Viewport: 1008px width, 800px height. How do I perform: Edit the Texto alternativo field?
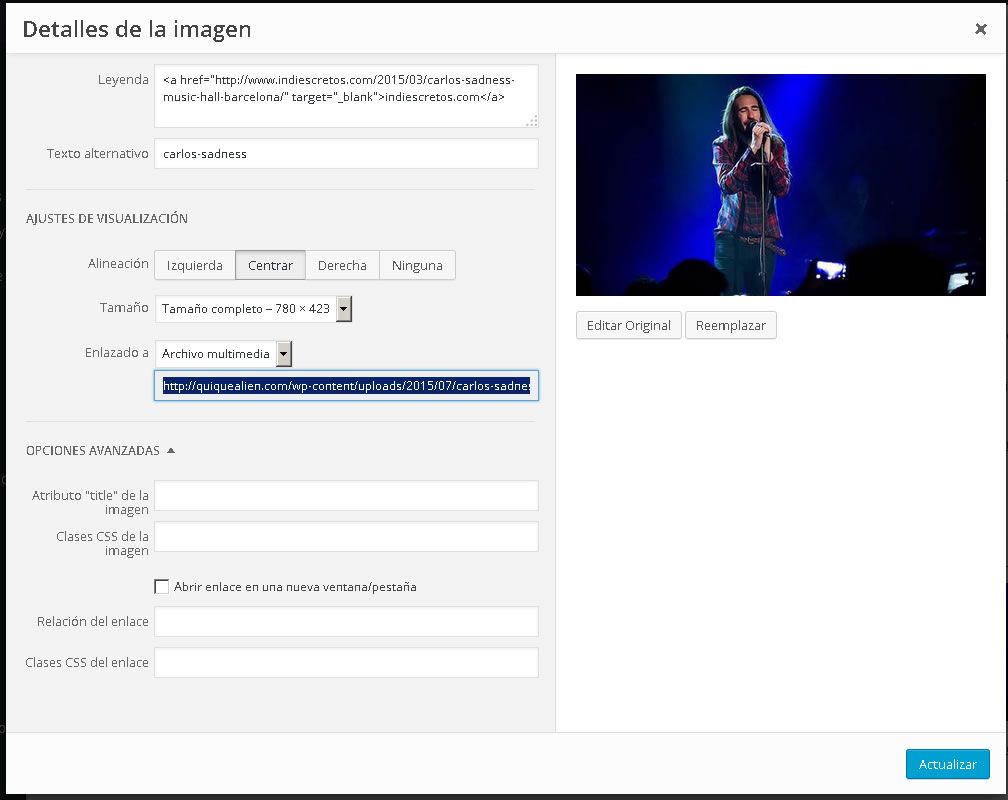tap(346, 154)
